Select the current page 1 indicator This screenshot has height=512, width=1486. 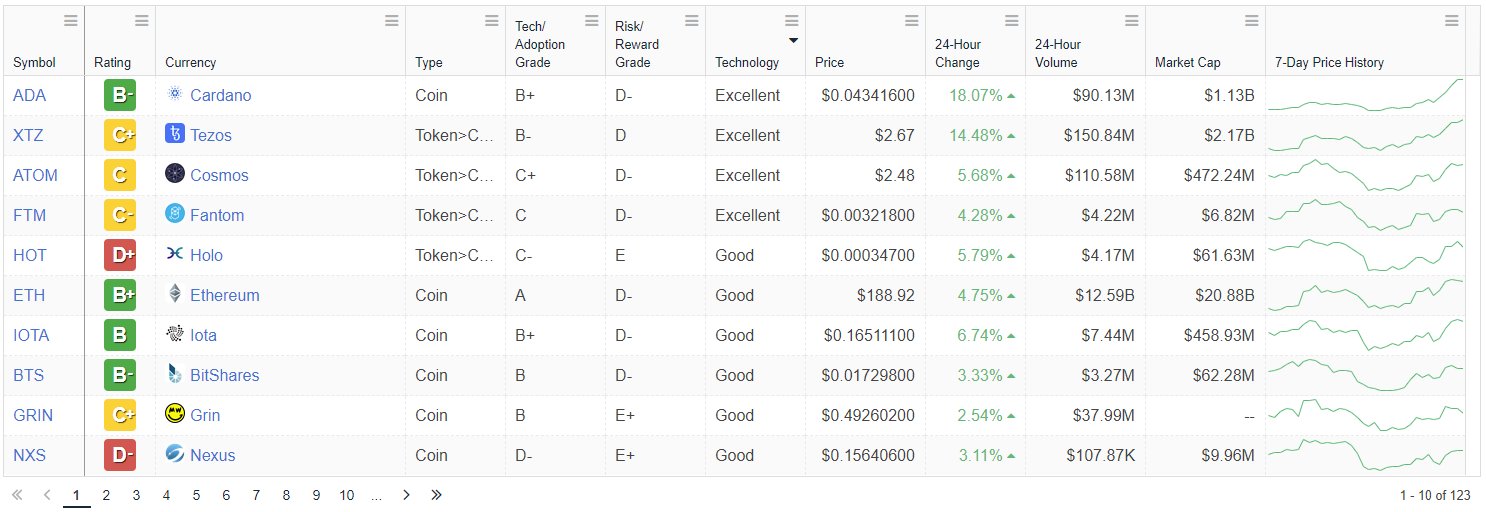76,494
